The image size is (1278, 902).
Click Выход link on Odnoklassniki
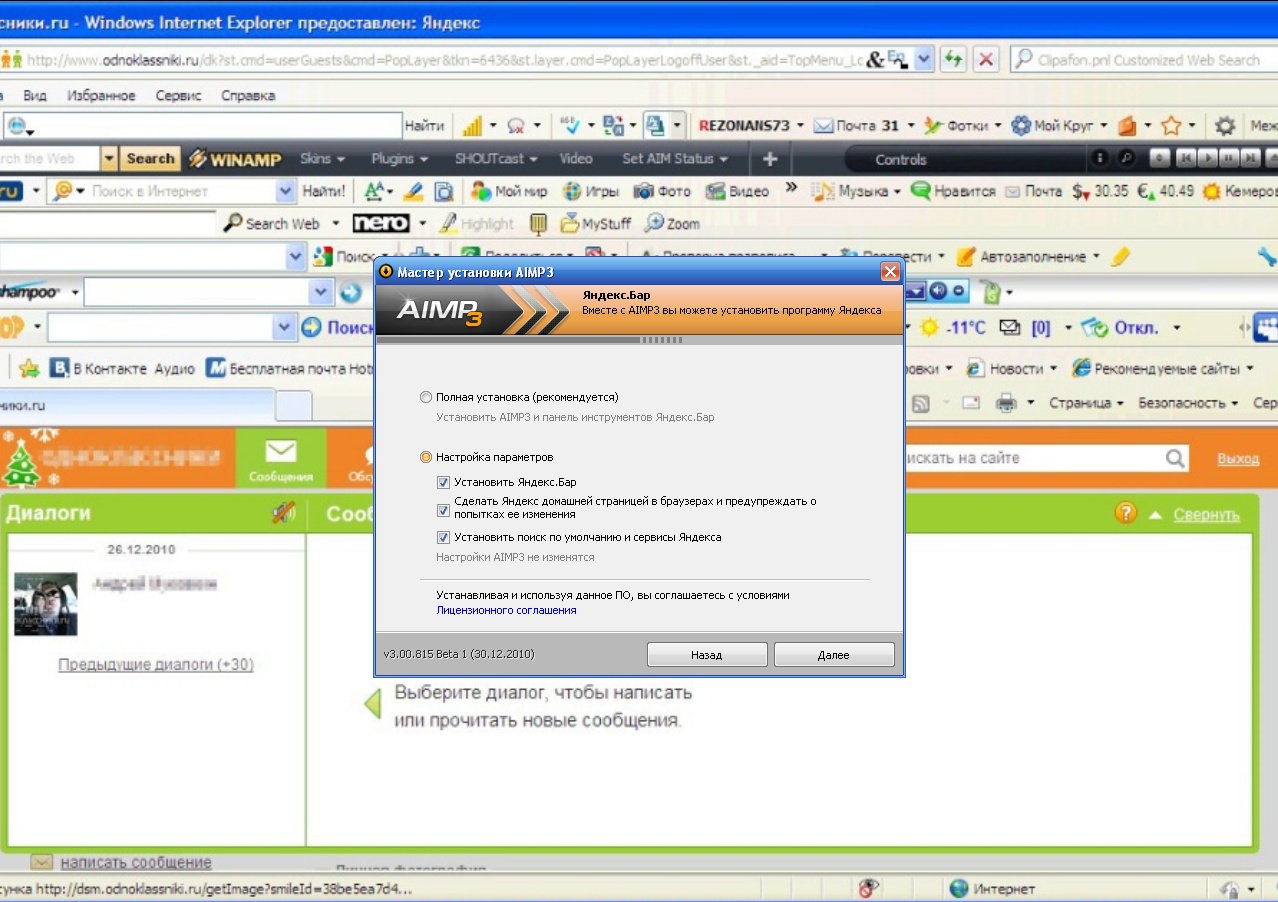pos(1238,458)
